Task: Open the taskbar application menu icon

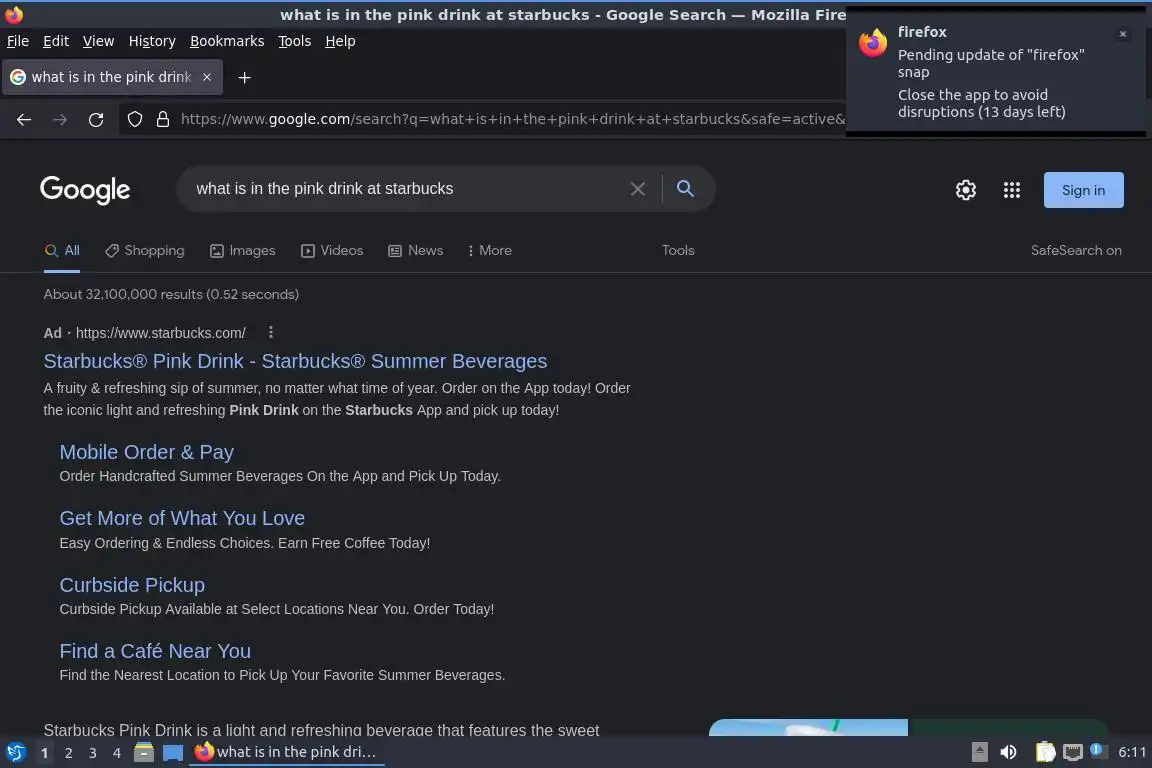Action: click(16, 753)
